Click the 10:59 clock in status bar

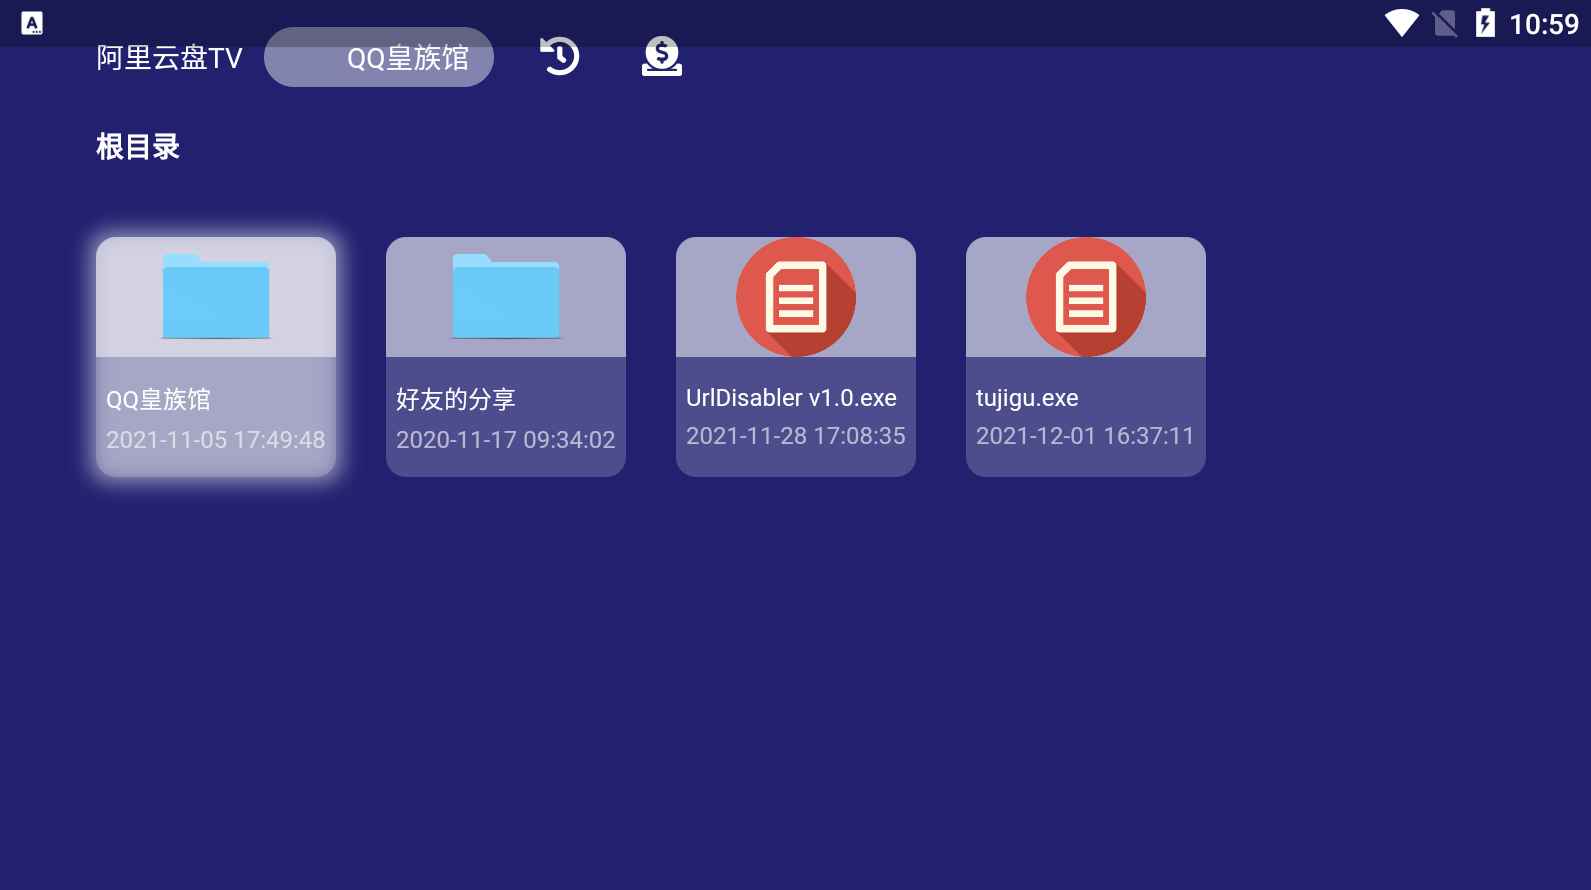(x=1543, y=24)
